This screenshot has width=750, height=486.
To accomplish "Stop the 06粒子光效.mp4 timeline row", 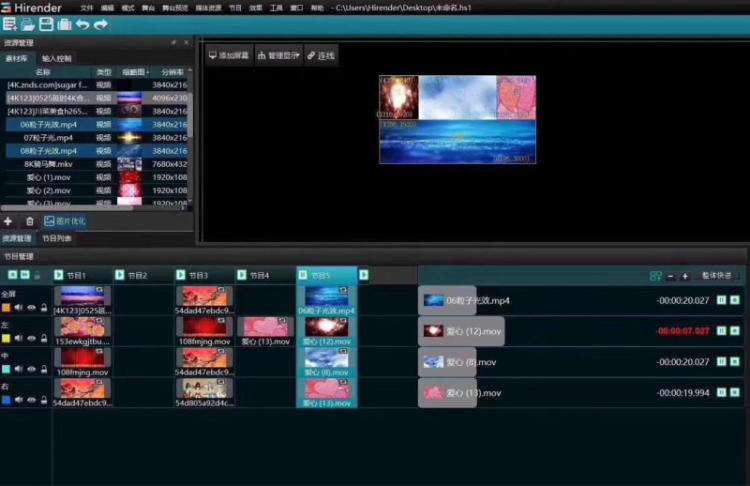I will (735, 300).
